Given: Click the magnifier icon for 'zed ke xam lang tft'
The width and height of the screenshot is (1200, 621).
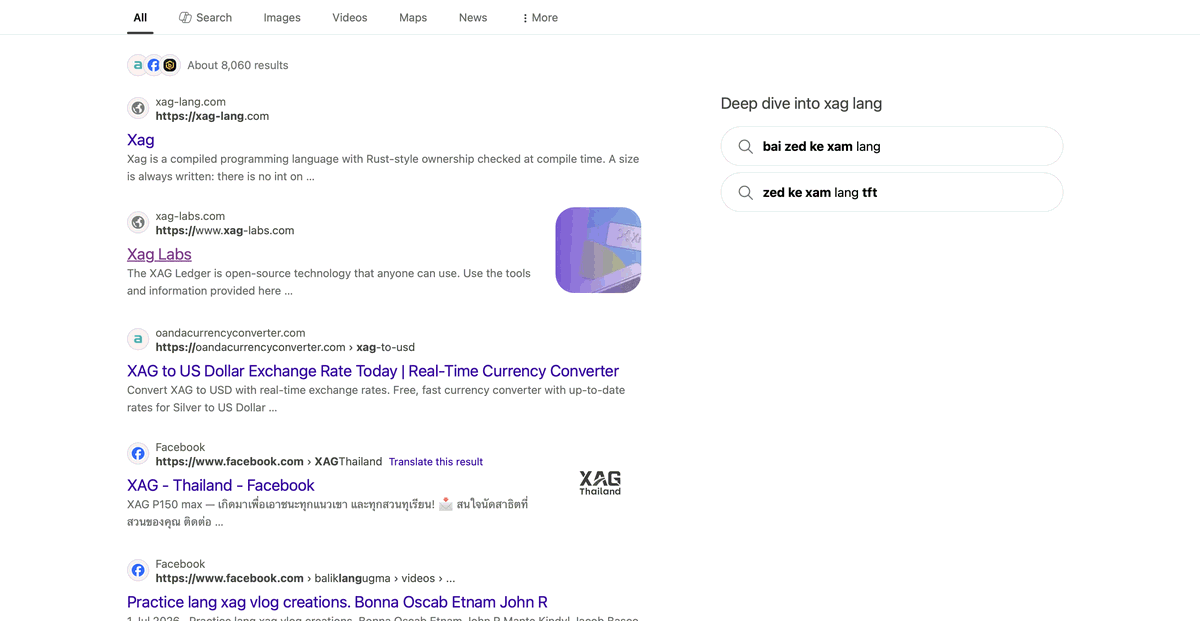Looking at the screenshot, I should click(745, 192).
